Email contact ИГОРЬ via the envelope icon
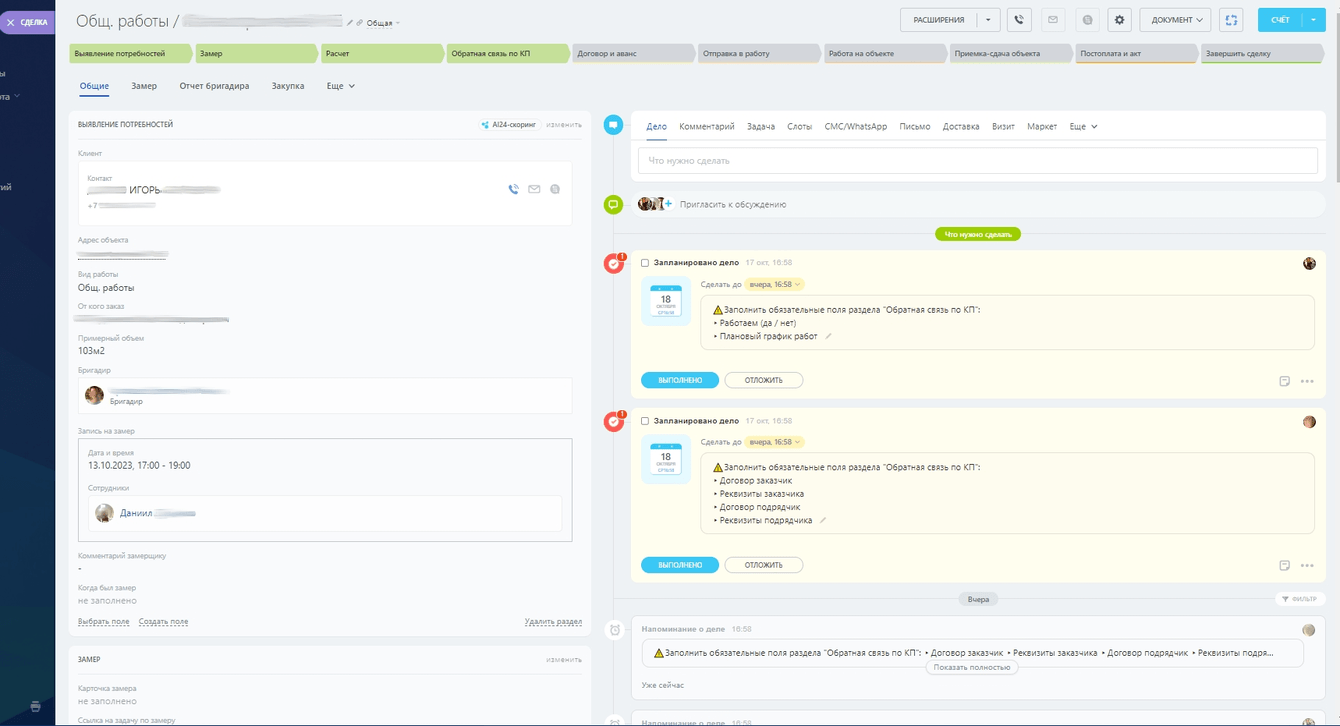This screenshot has width=1340, height=726. [534, 189]
